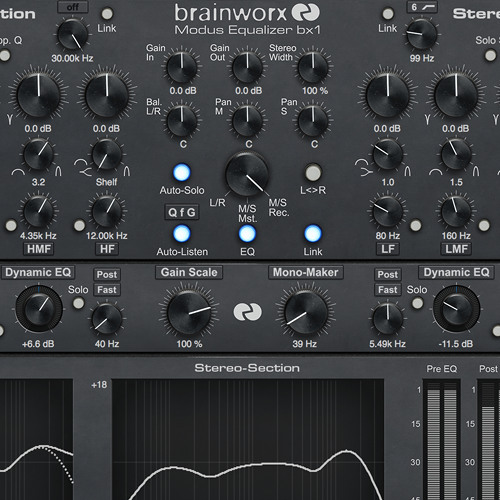The width and height of the screenshot is (500, 500).
Task: Click the HMF band button
Action: (39, 249)
